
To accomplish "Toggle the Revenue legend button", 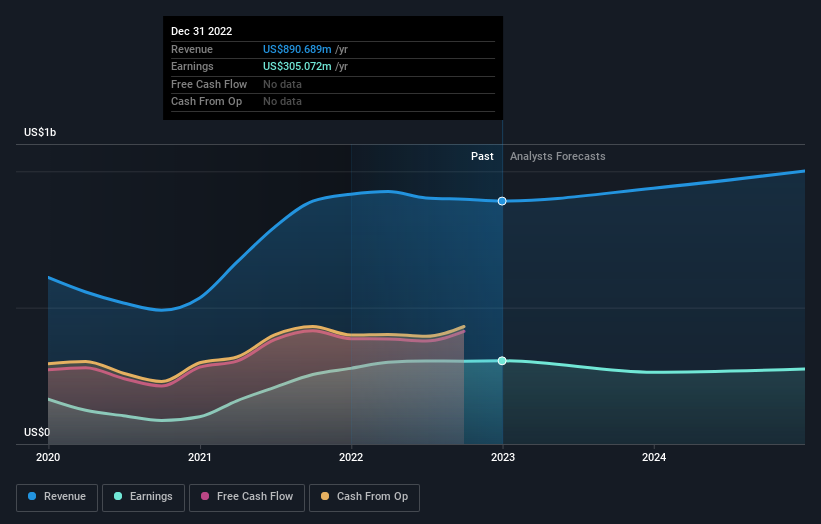I will pos(57,497).
